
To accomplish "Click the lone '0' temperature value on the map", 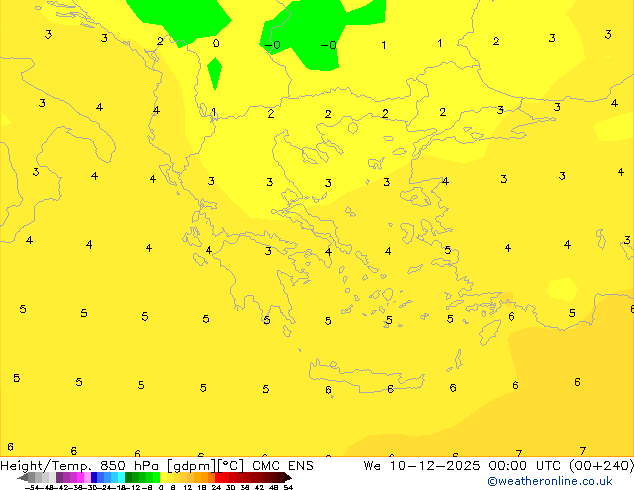I will tap(216, 43).
